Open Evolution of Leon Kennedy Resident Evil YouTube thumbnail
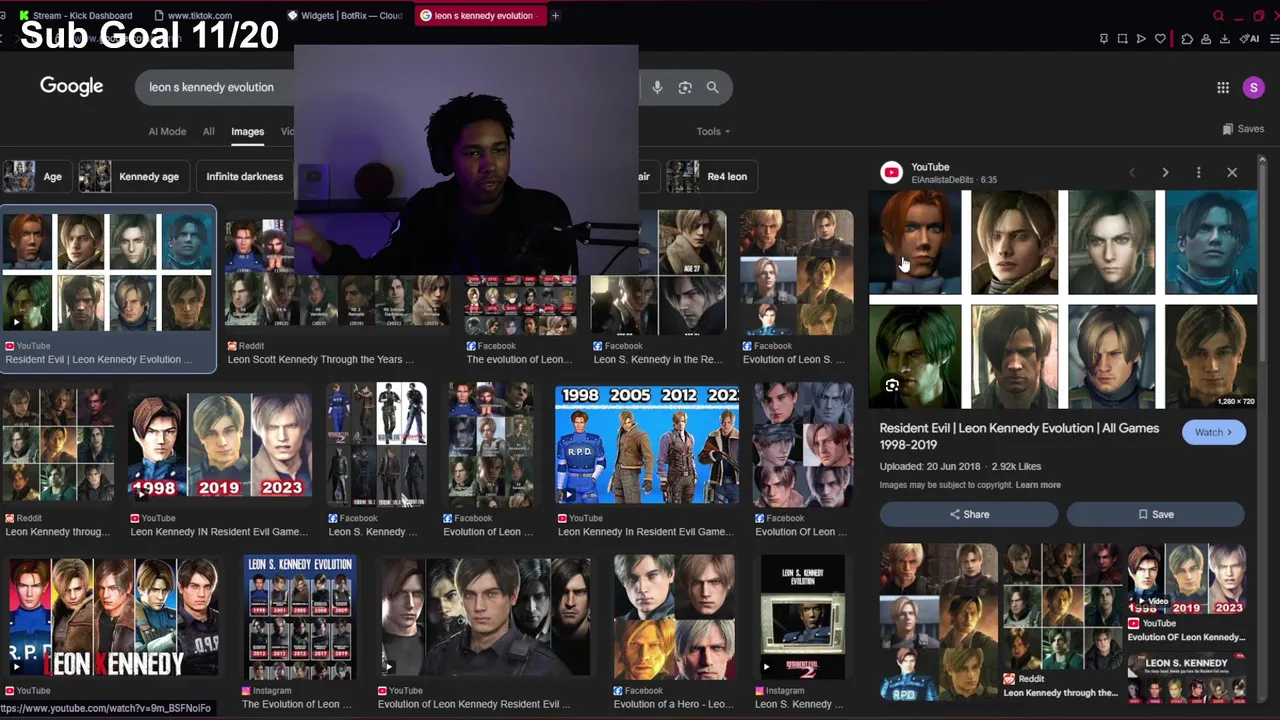The width and height of the screenshot is (1280, 720). click(484, 617)
